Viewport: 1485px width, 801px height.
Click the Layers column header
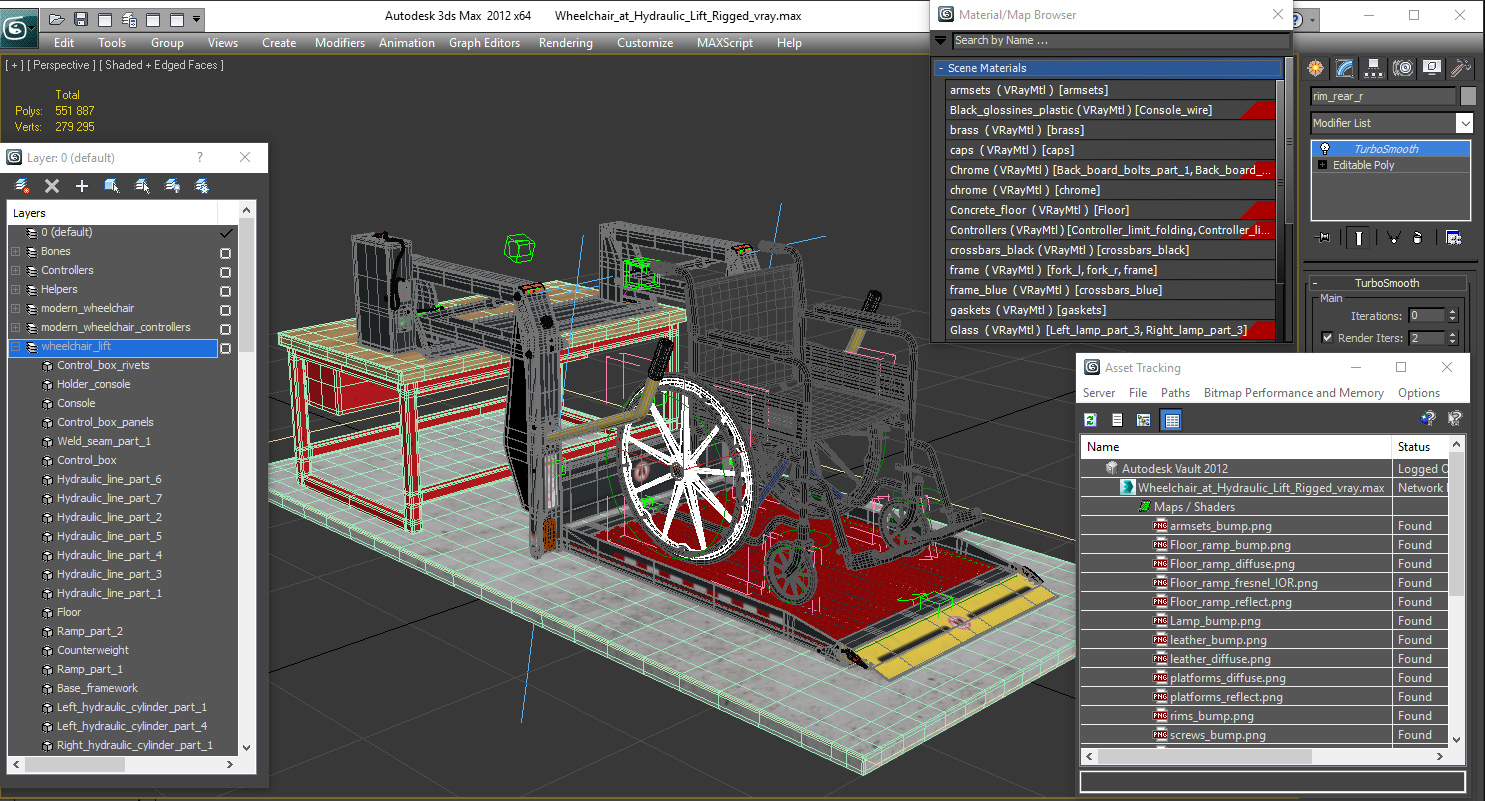[x=113, y=213]
